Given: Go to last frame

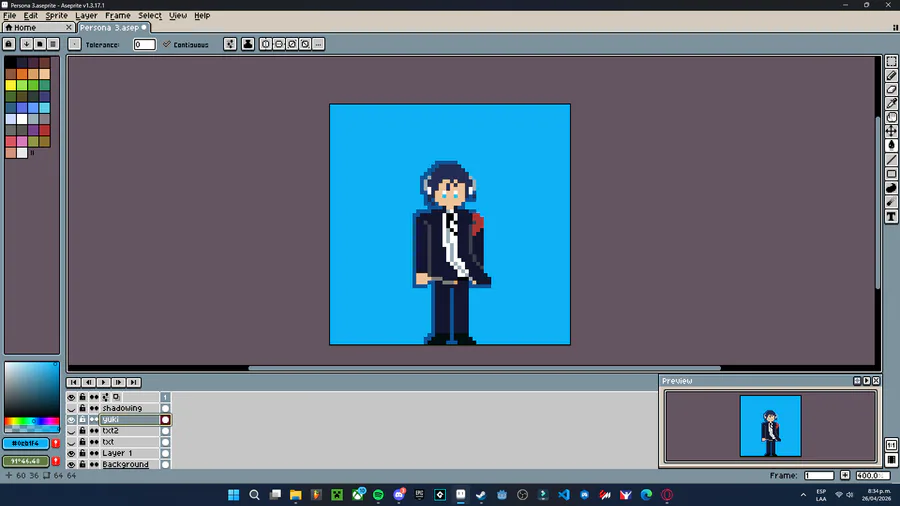Looking at the screenshot, I should (x=133, y=383).
